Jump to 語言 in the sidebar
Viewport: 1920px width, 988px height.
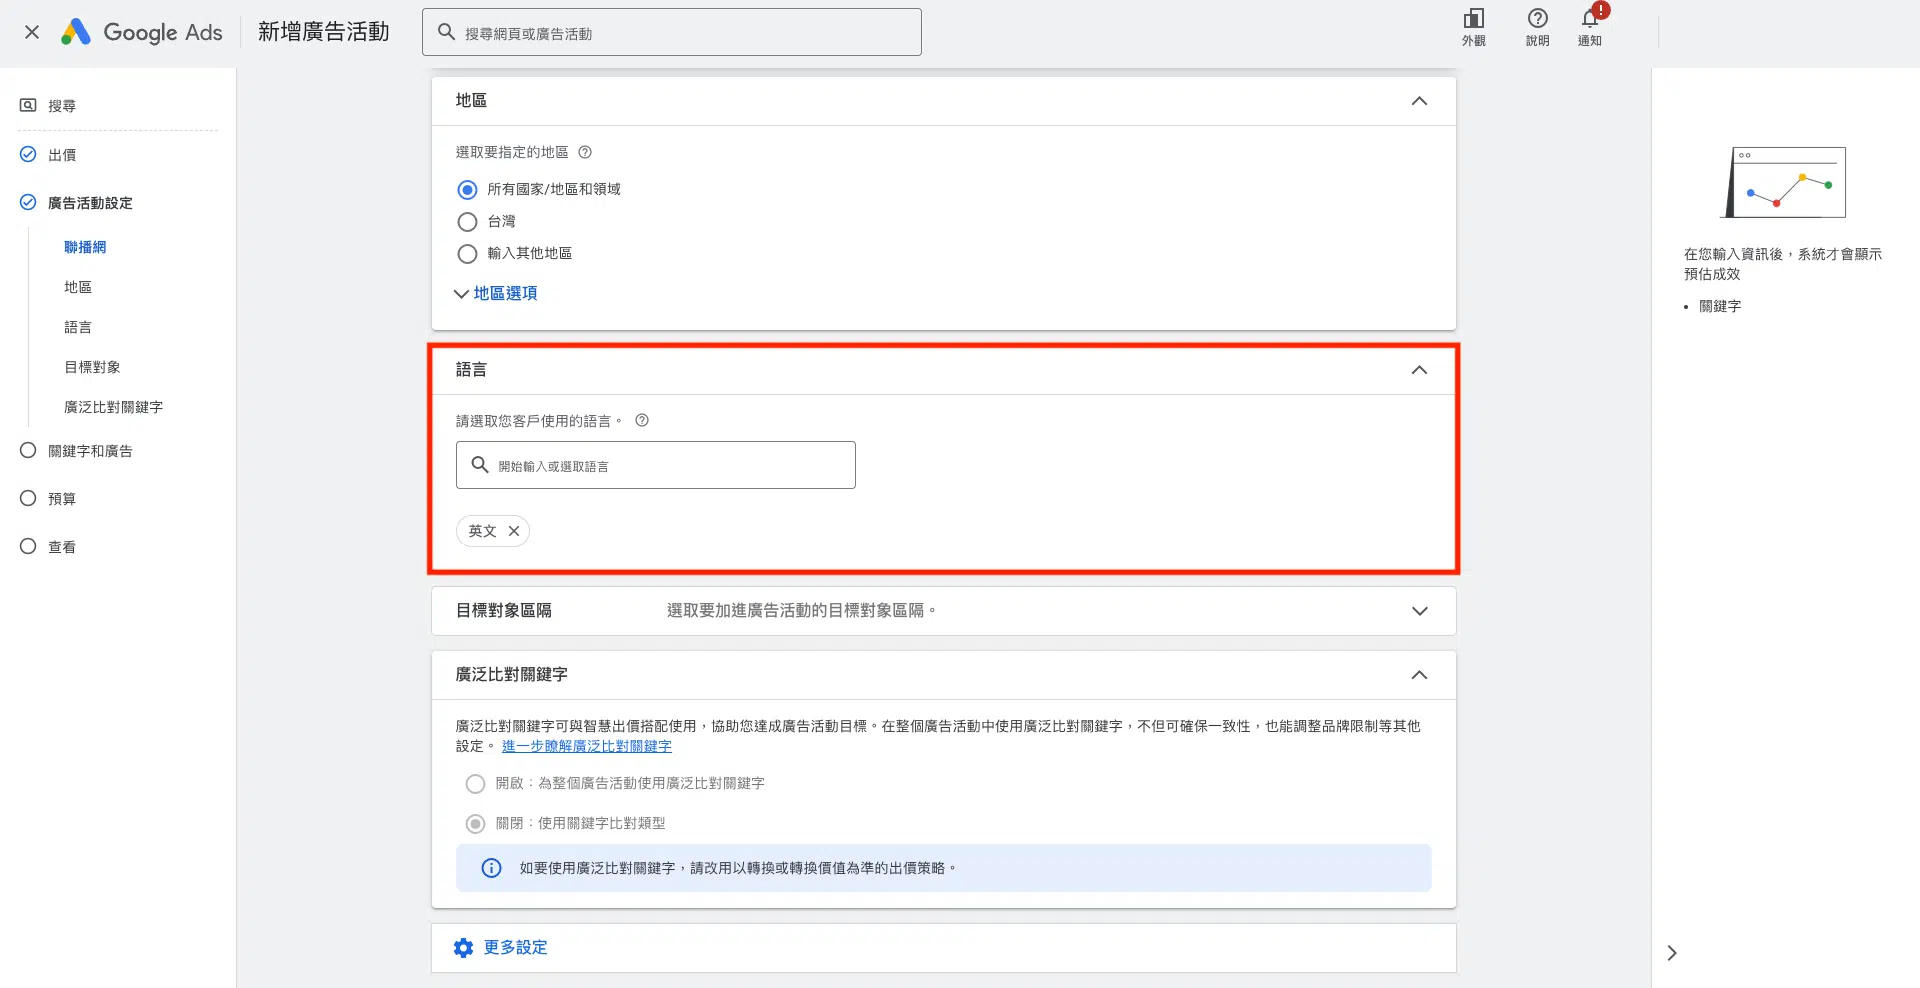pos(78,327)
